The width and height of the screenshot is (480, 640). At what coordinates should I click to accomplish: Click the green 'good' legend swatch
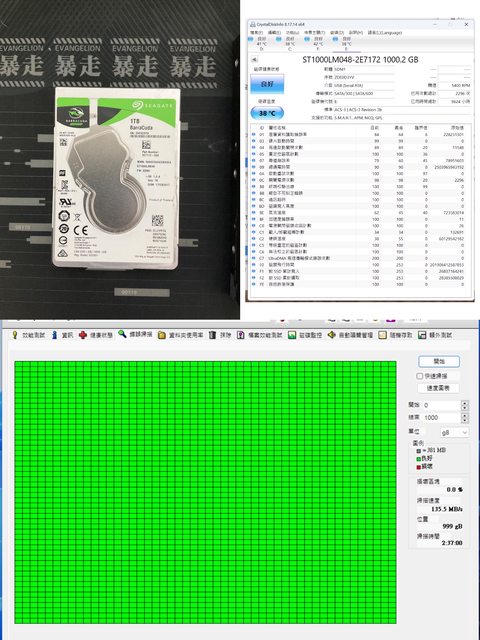coord(418,459)
